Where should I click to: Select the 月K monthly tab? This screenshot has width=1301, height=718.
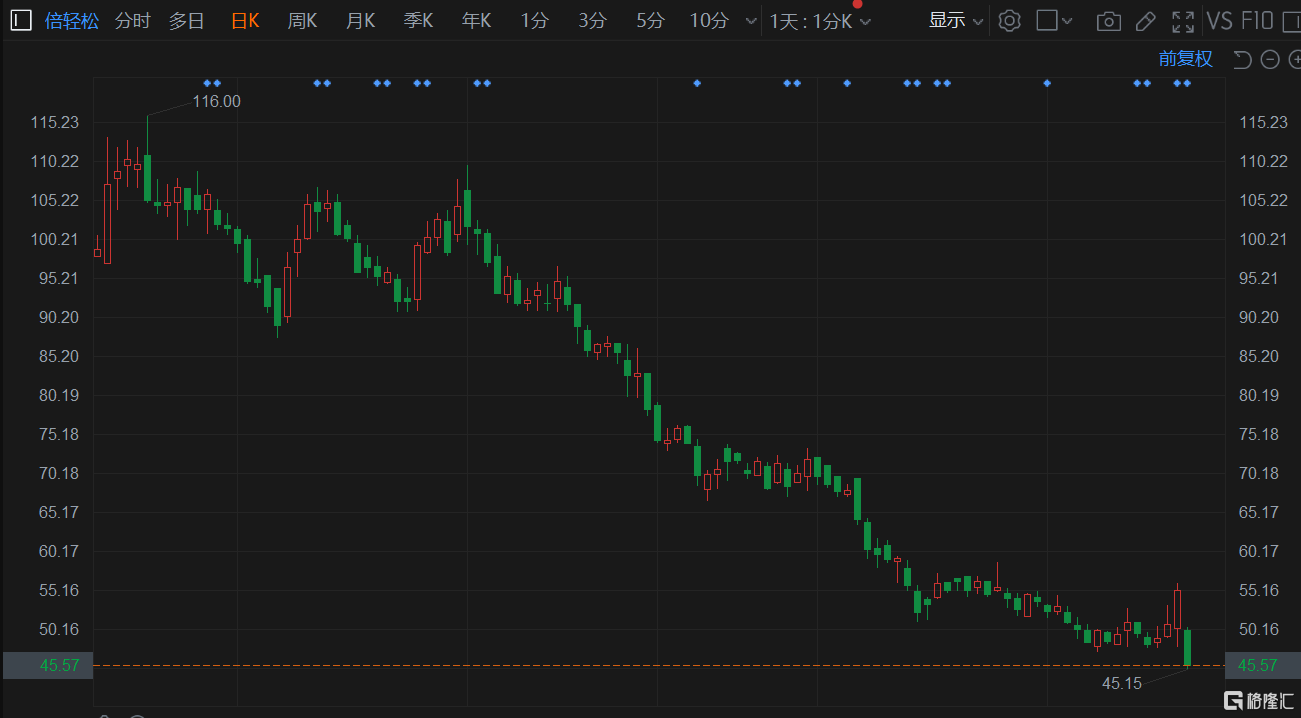pyautogui.click(x=360, y=20)
